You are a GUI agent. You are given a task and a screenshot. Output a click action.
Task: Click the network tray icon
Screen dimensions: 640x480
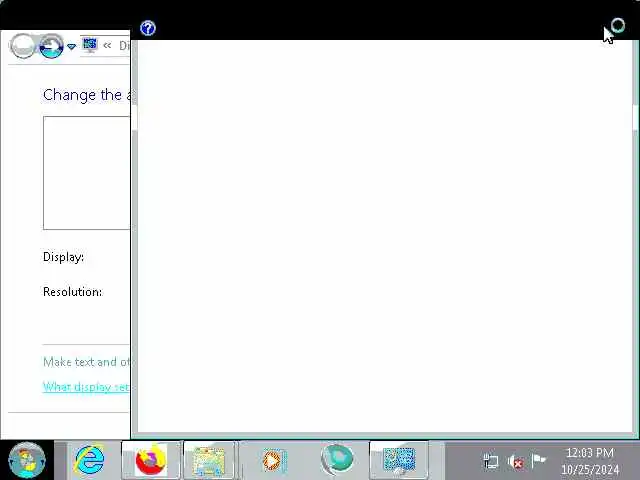(491, 462)
